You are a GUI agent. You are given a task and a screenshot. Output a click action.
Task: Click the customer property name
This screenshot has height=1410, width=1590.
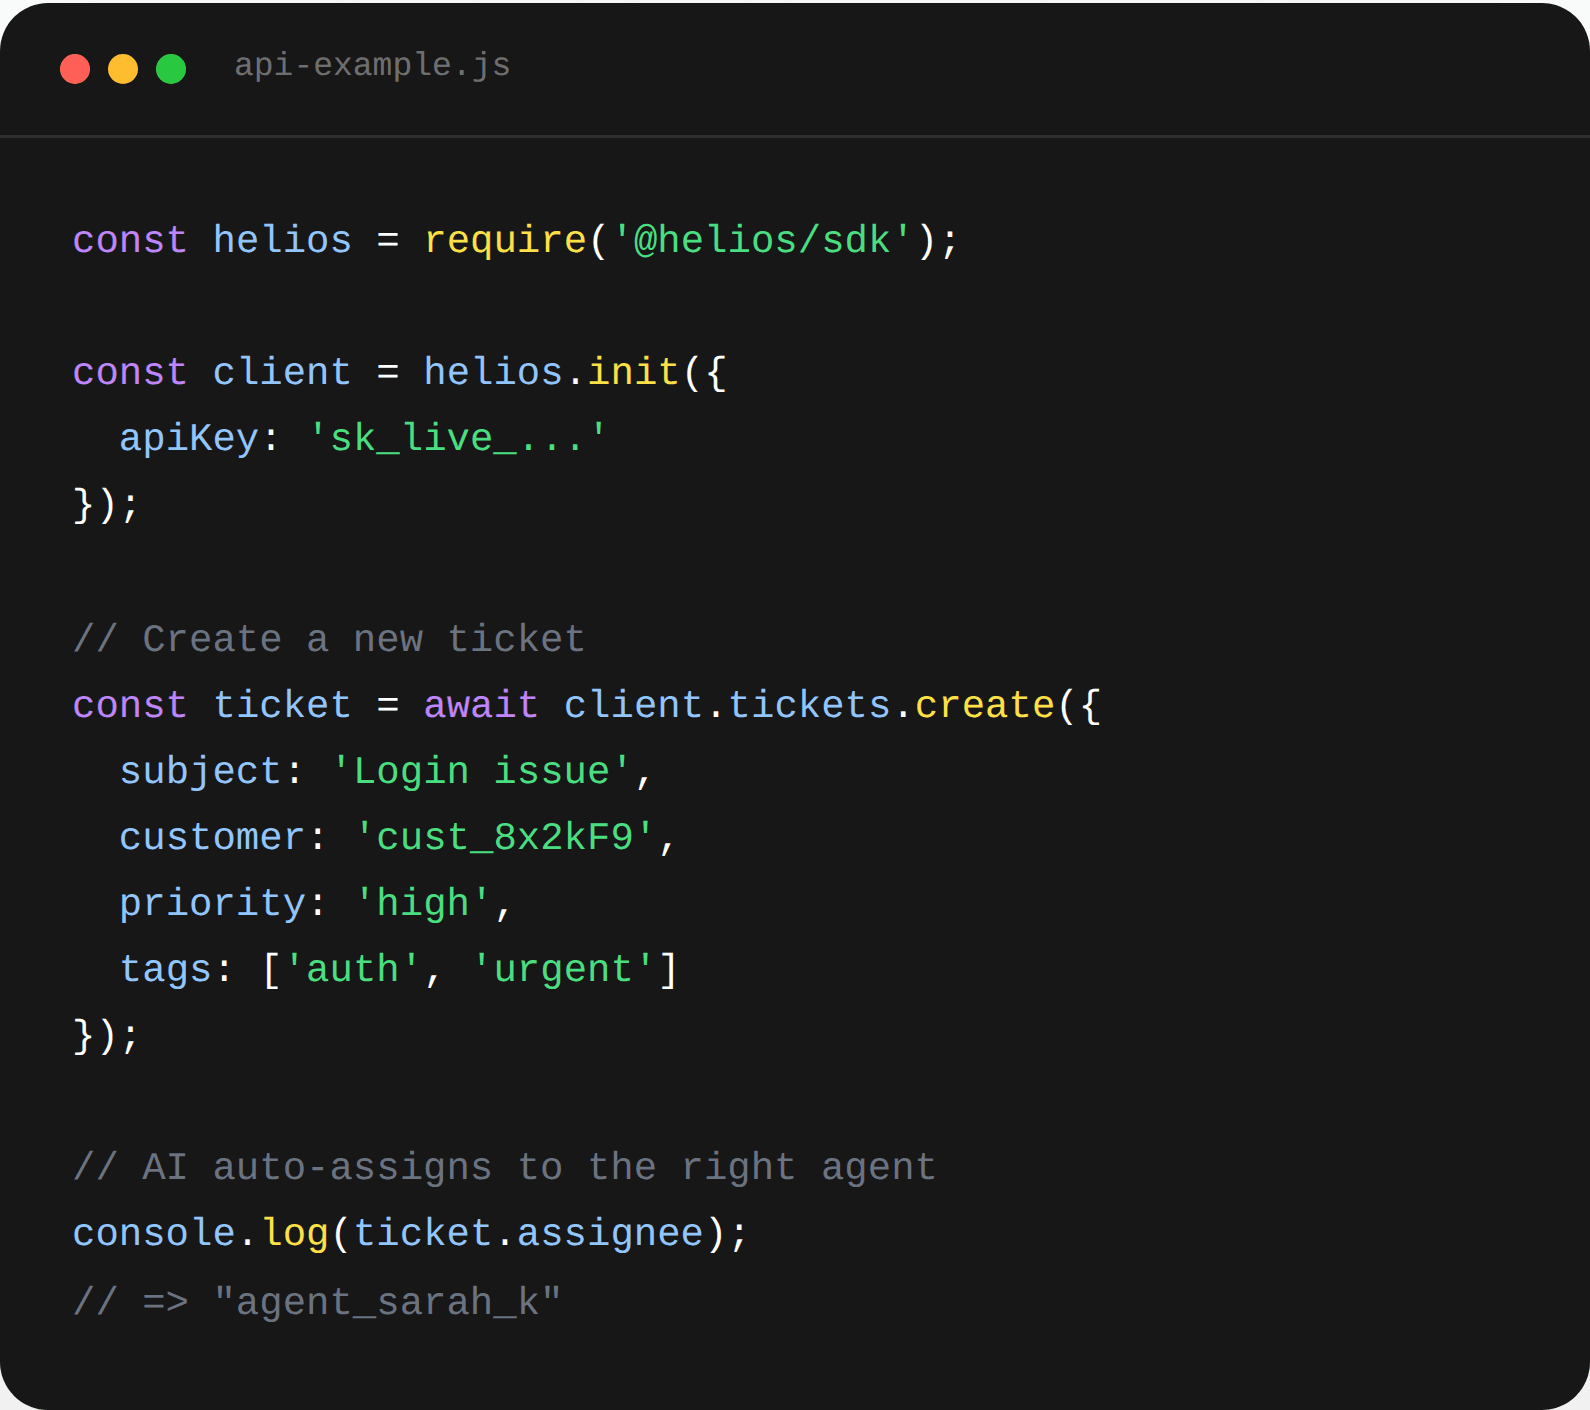pyautogui.click(x=212, y=838)
